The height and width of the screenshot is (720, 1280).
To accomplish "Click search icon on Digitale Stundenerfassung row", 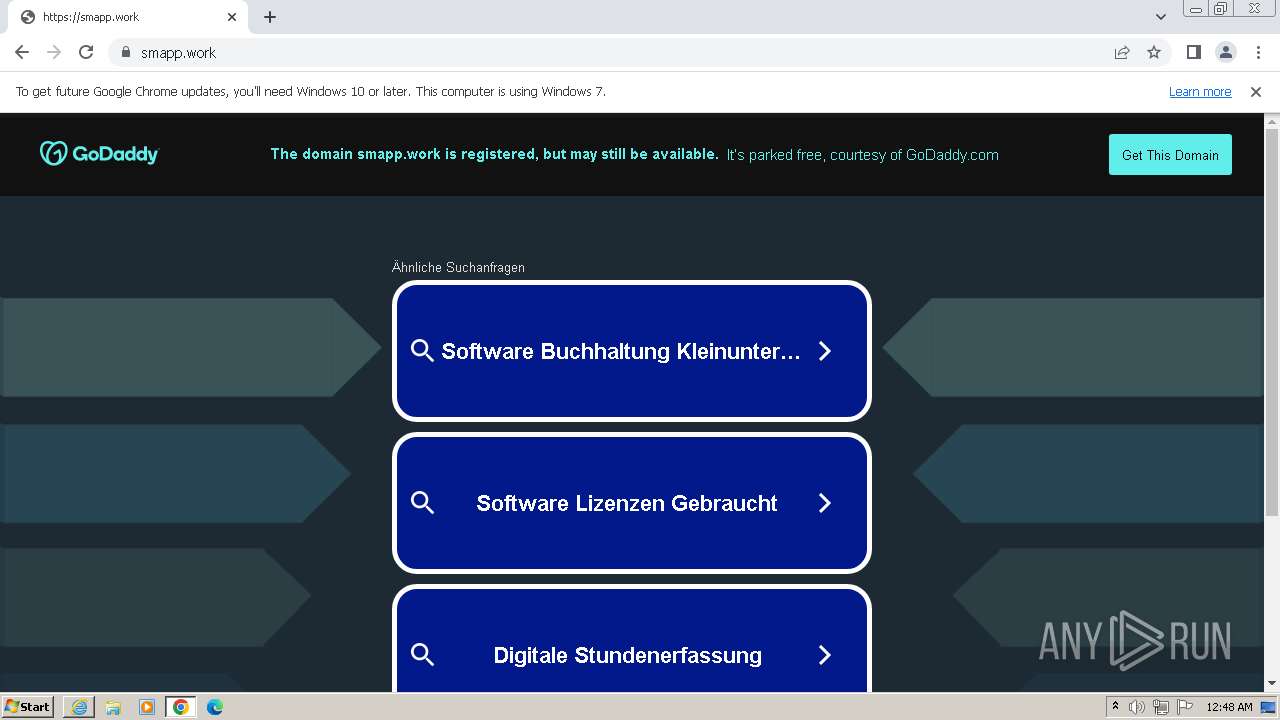I will pyautogui.click(x=422, y=655).
